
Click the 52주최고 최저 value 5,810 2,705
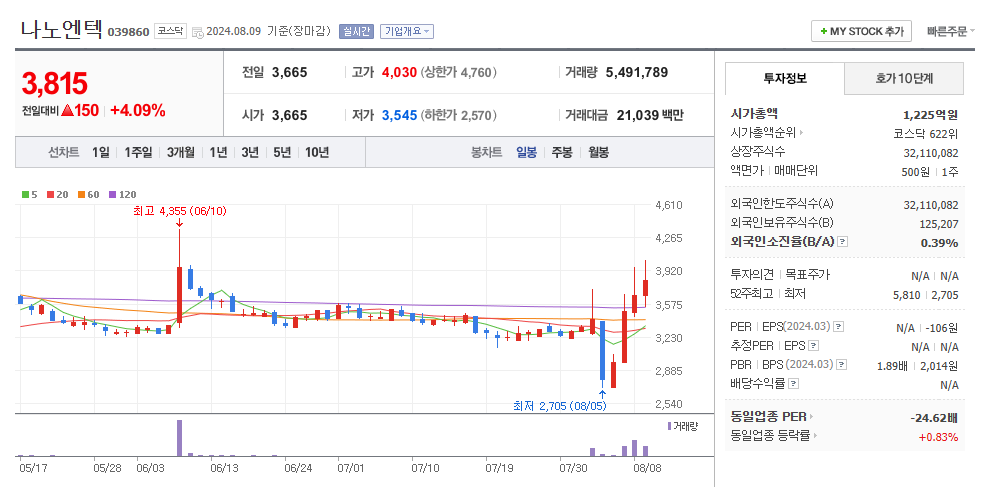[x=927, y=295]
